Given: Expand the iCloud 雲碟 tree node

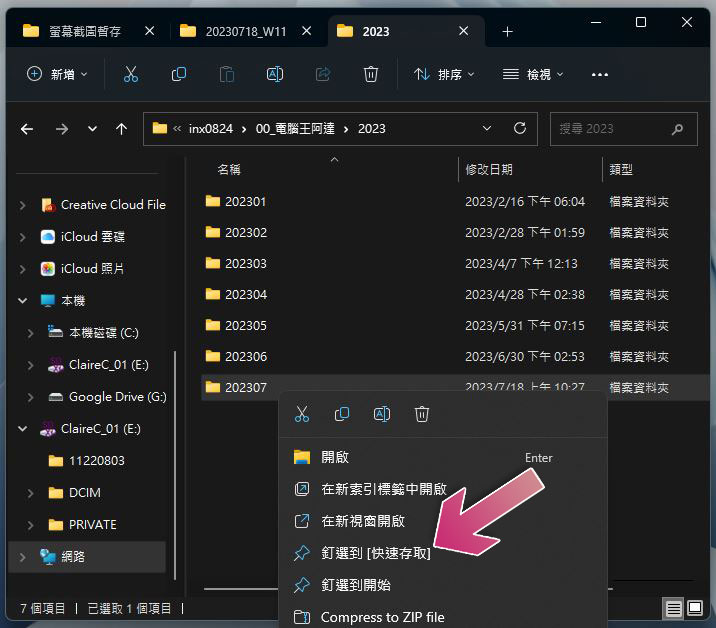Looking at the screenshot, I should pyautogui.click(x=22, y=237).
